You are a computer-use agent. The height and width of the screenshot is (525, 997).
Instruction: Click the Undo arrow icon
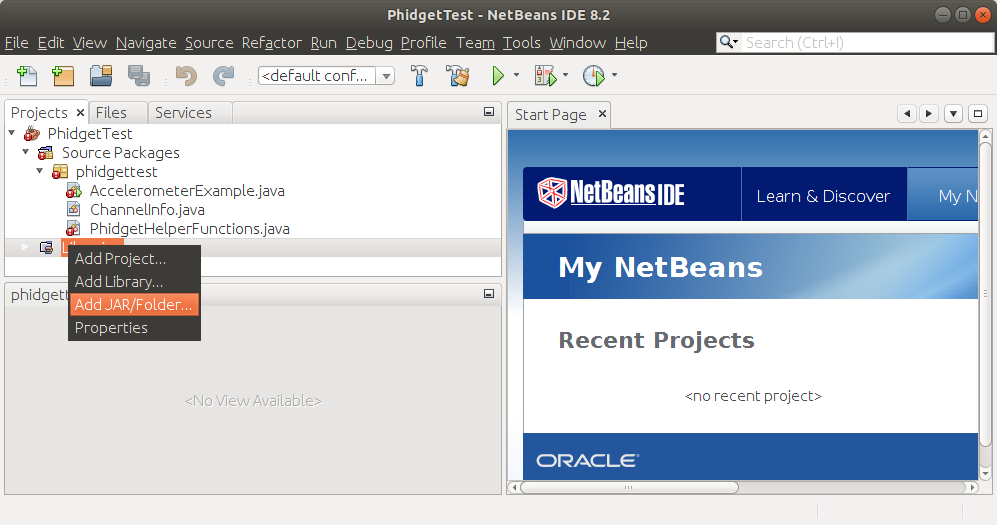click(186, 76)
